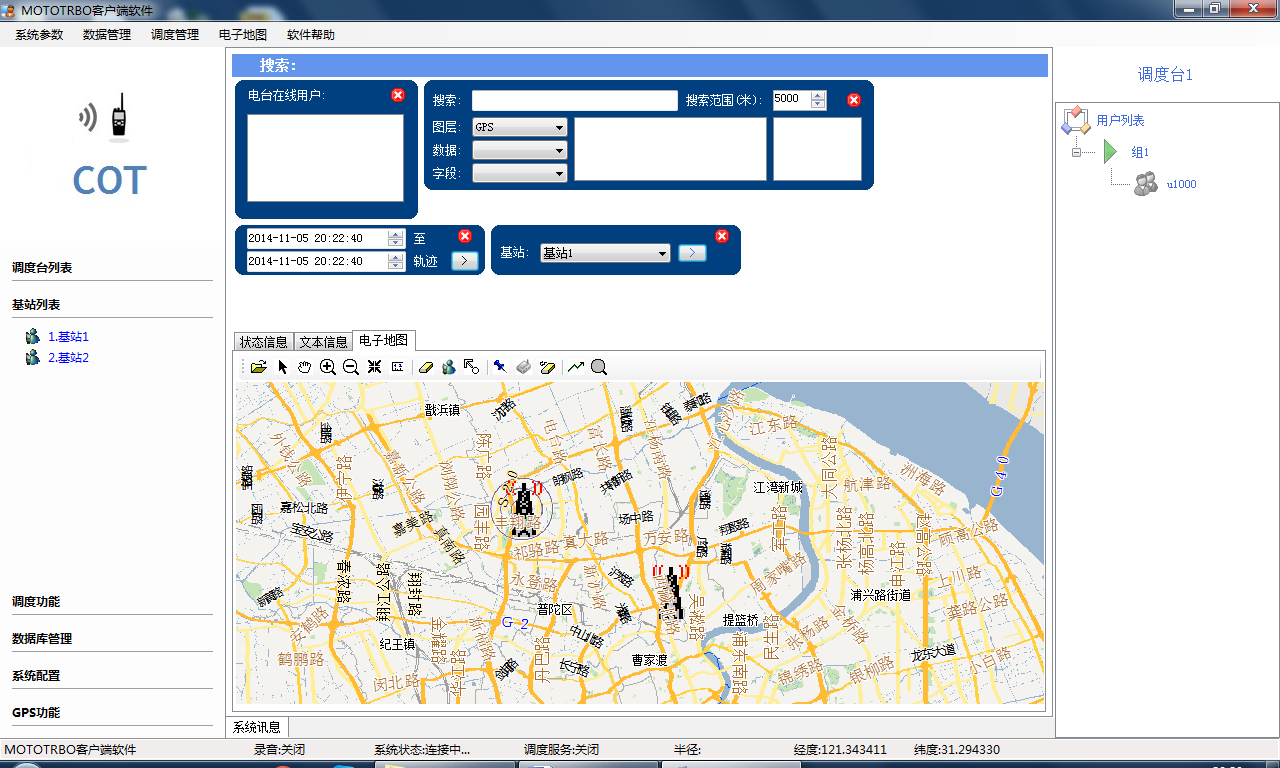
Task: Decrement the end datetime spinner
Action: pos(396,266)
